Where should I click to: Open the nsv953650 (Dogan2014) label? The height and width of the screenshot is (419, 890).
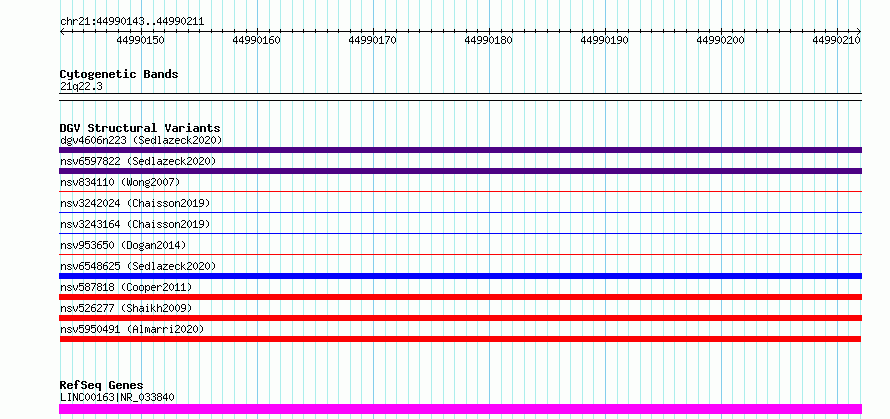123,245
